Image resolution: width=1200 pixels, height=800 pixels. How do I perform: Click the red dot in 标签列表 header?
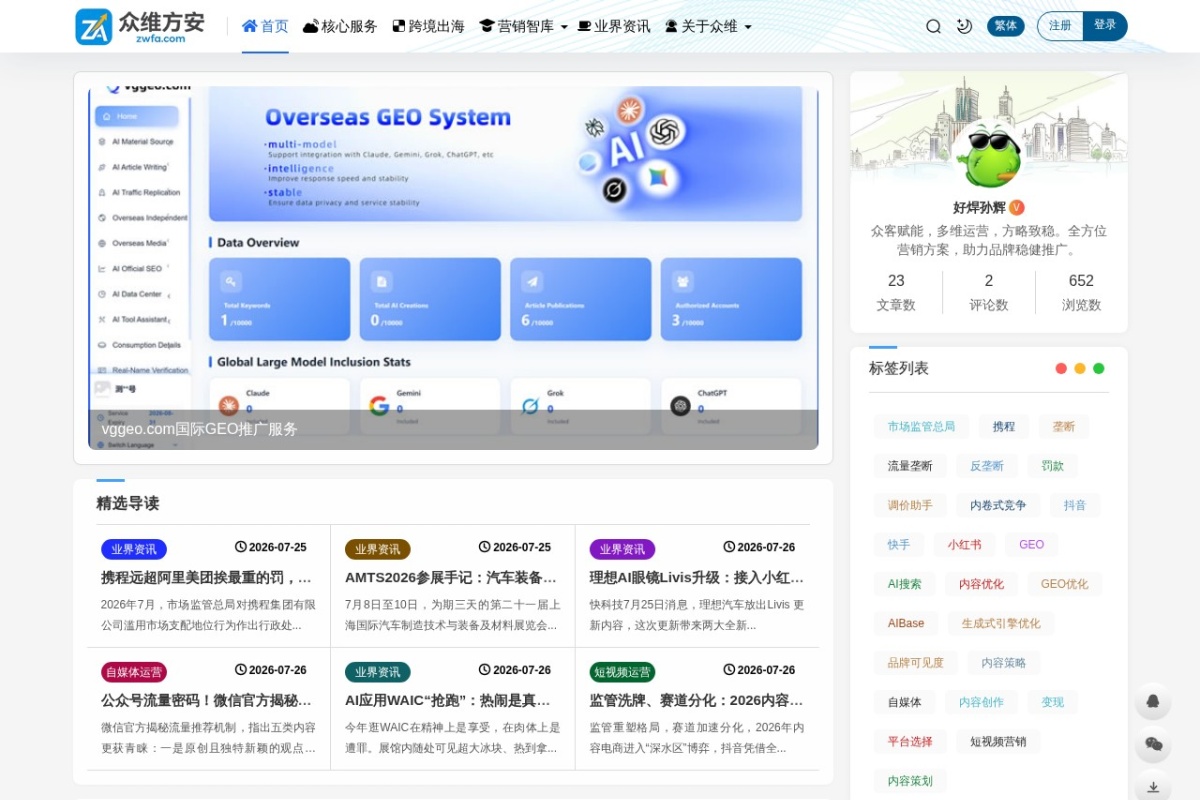click(1061, 368)
